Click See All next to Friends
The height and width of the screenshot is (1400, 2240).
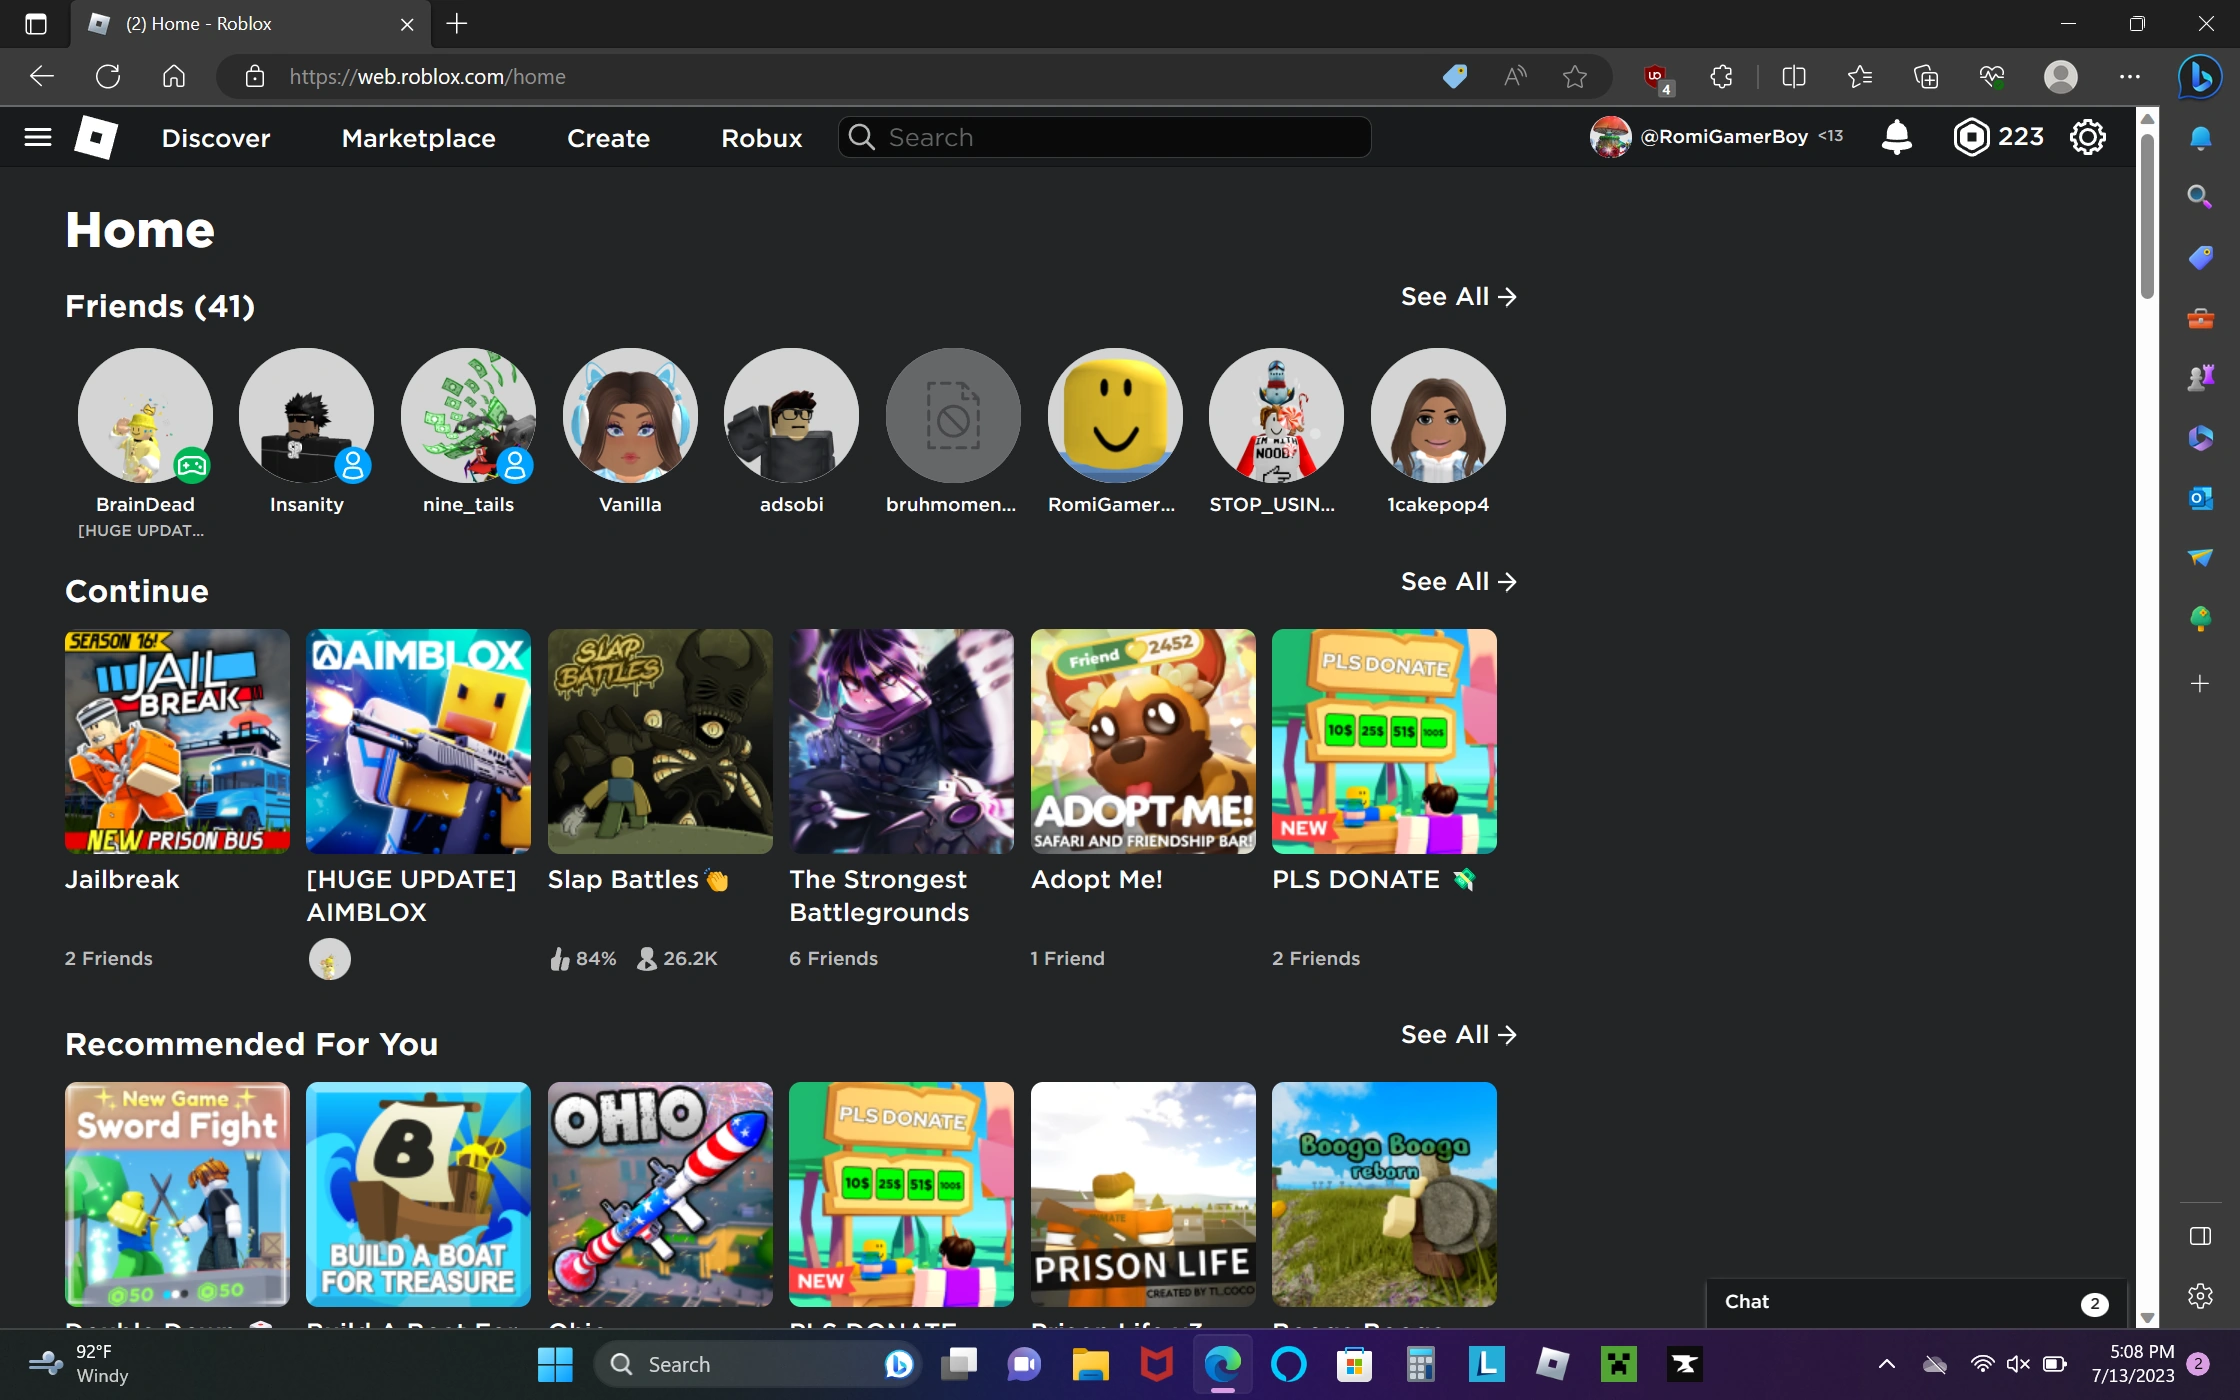1458,297
